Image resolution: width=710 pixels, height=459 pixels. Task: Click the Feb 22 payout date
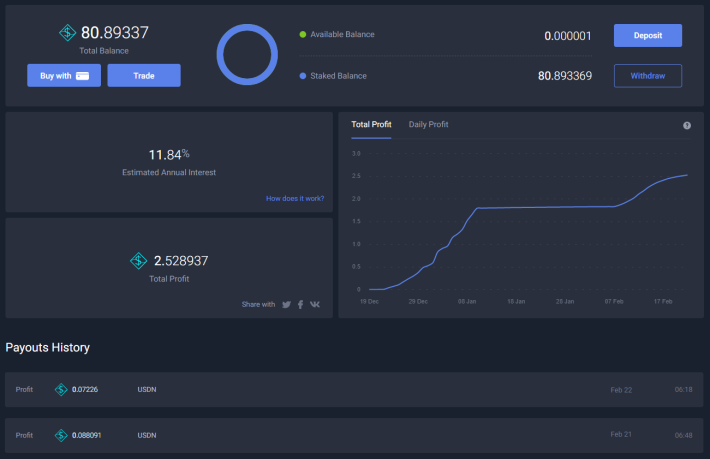pyautogui.click(x=621, y=390)
